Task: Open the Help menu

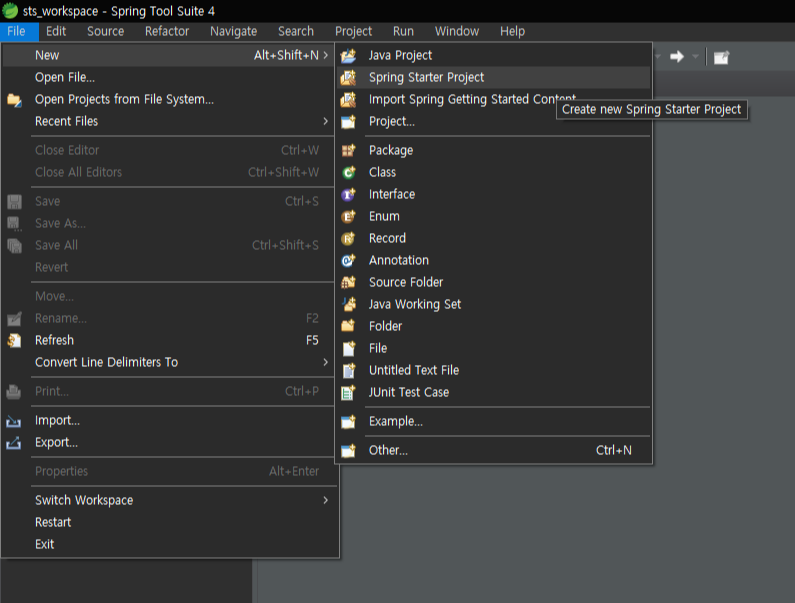Action: tap(512, 31)
